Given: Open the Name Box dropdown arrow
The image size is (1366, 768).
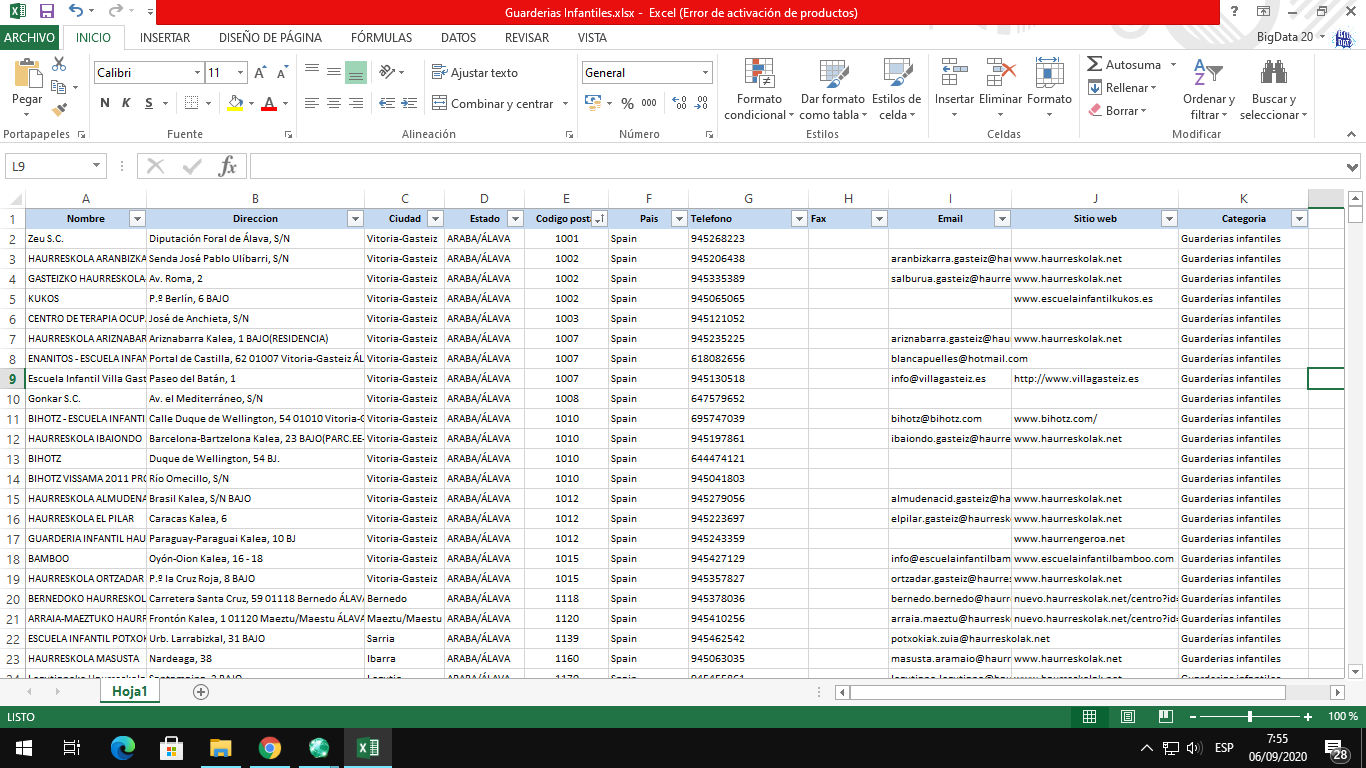Looking at the screenshot, I should (x=97, y=166).
